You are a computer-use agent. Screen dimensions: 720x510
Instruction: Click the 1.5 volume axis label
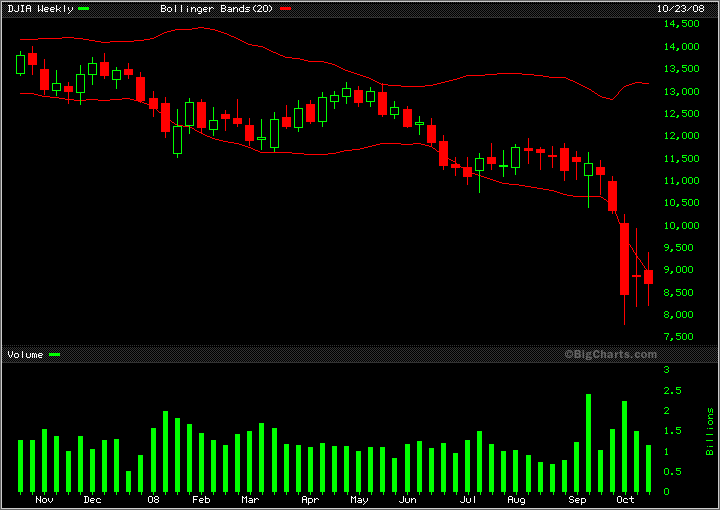(673, 431)
